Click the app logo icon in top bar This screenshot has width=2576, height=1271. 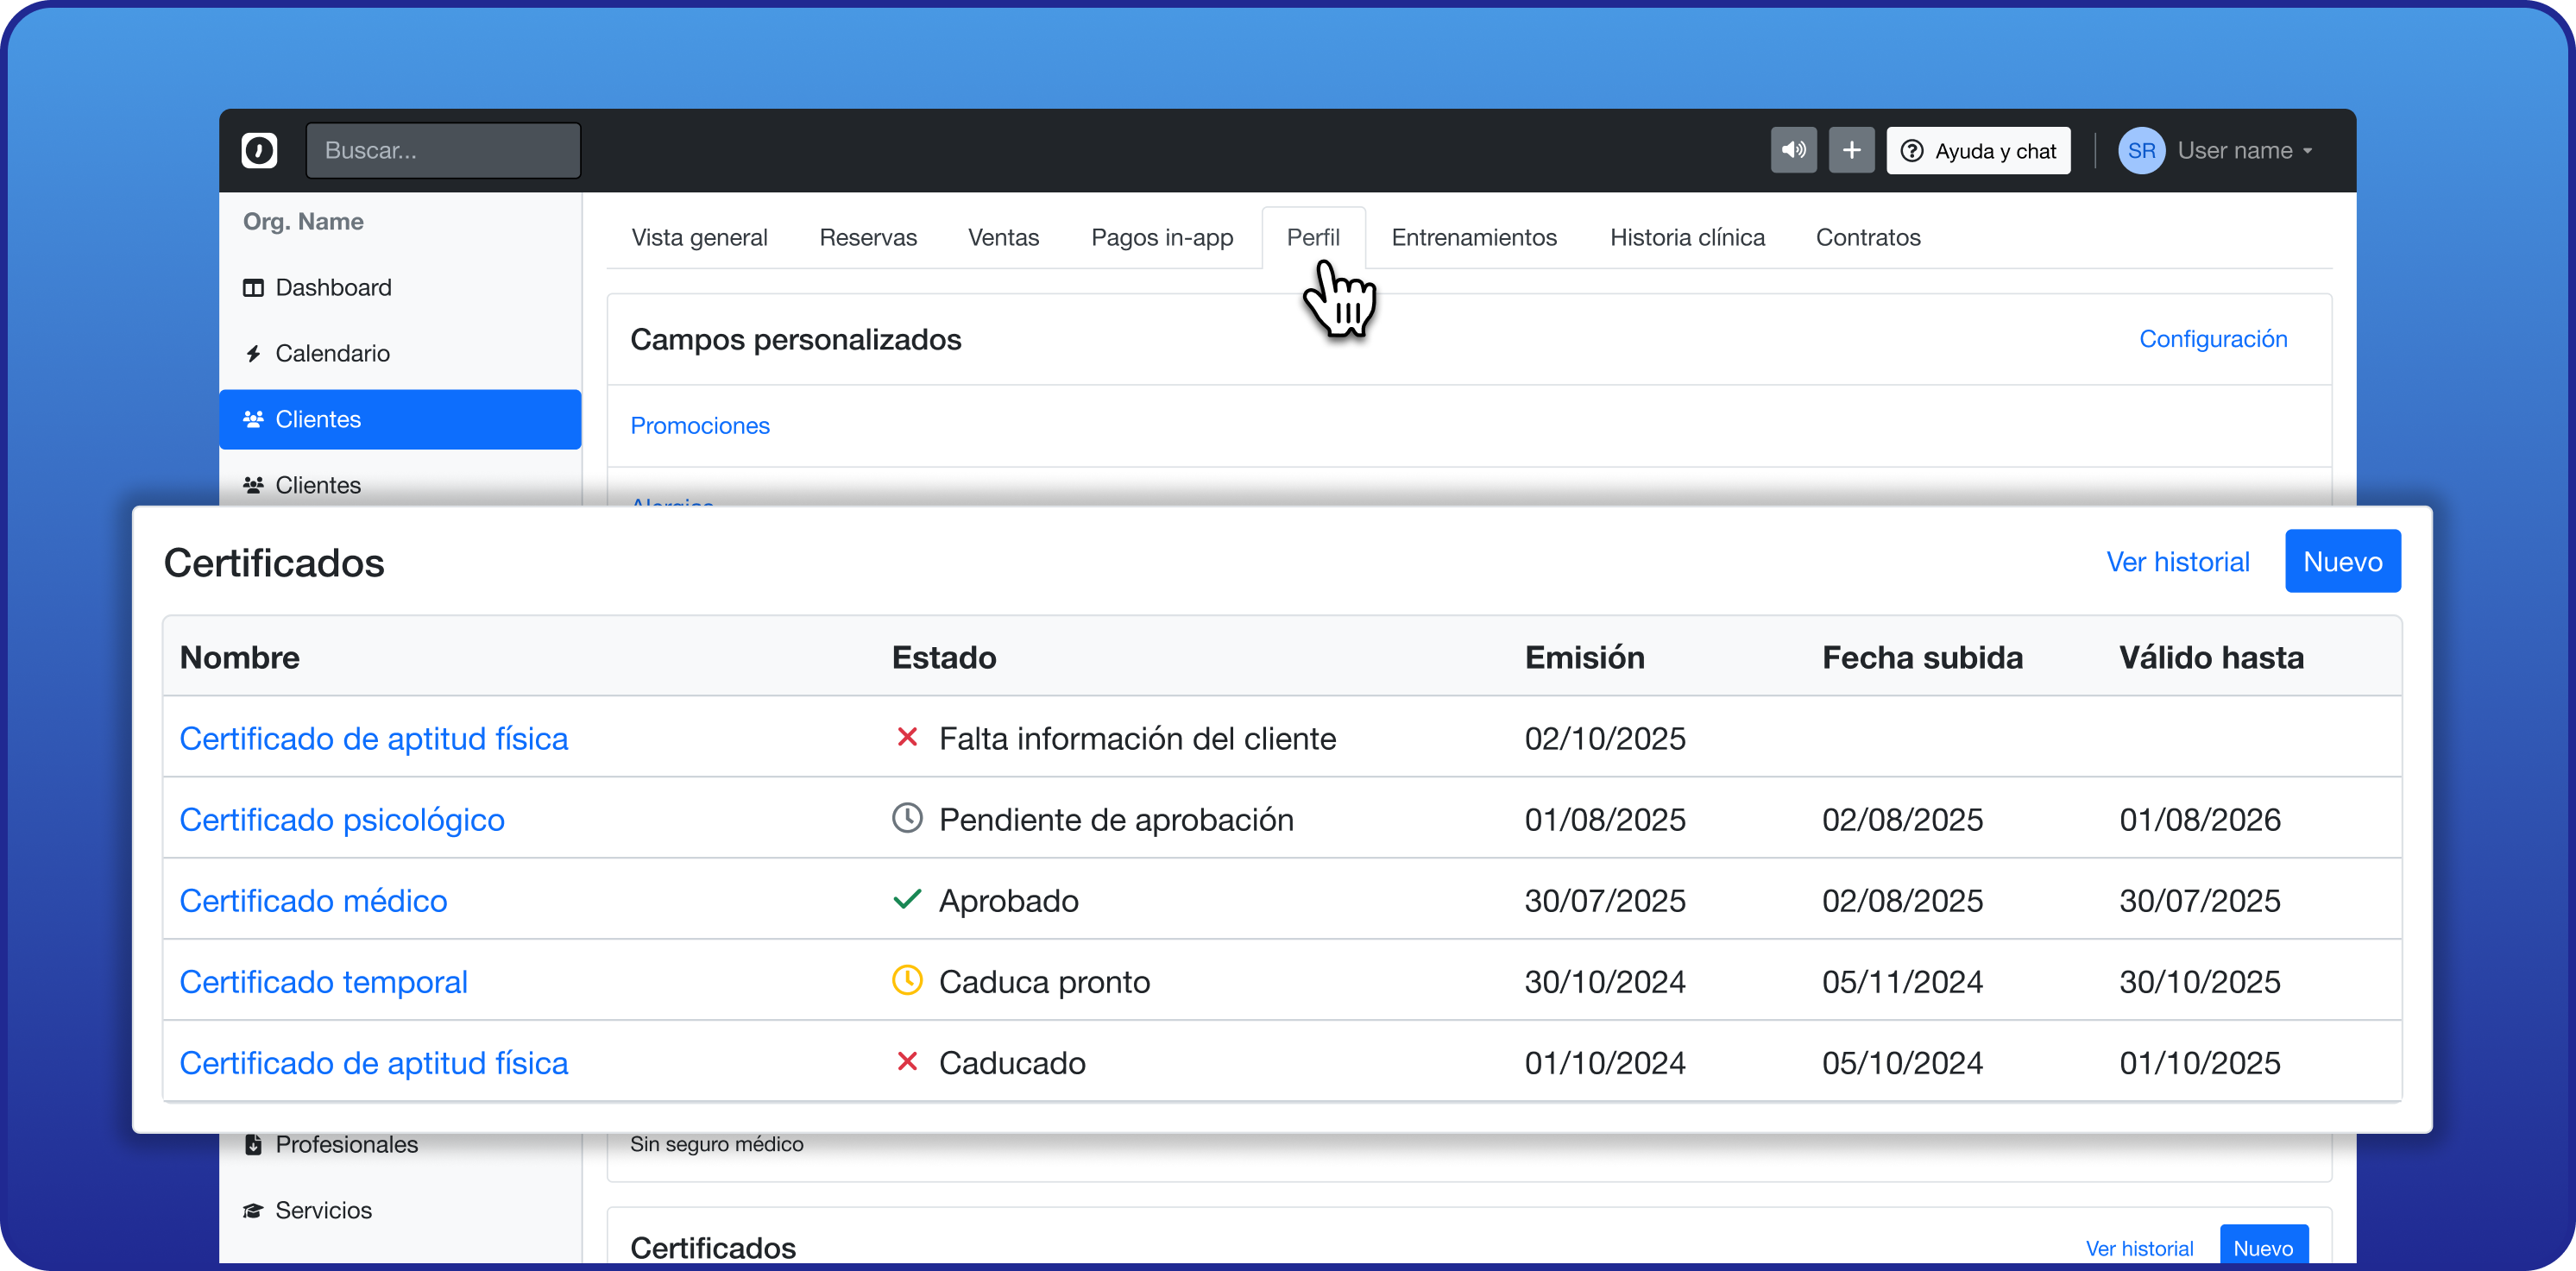pyautogui.click(x=259, y=150)
